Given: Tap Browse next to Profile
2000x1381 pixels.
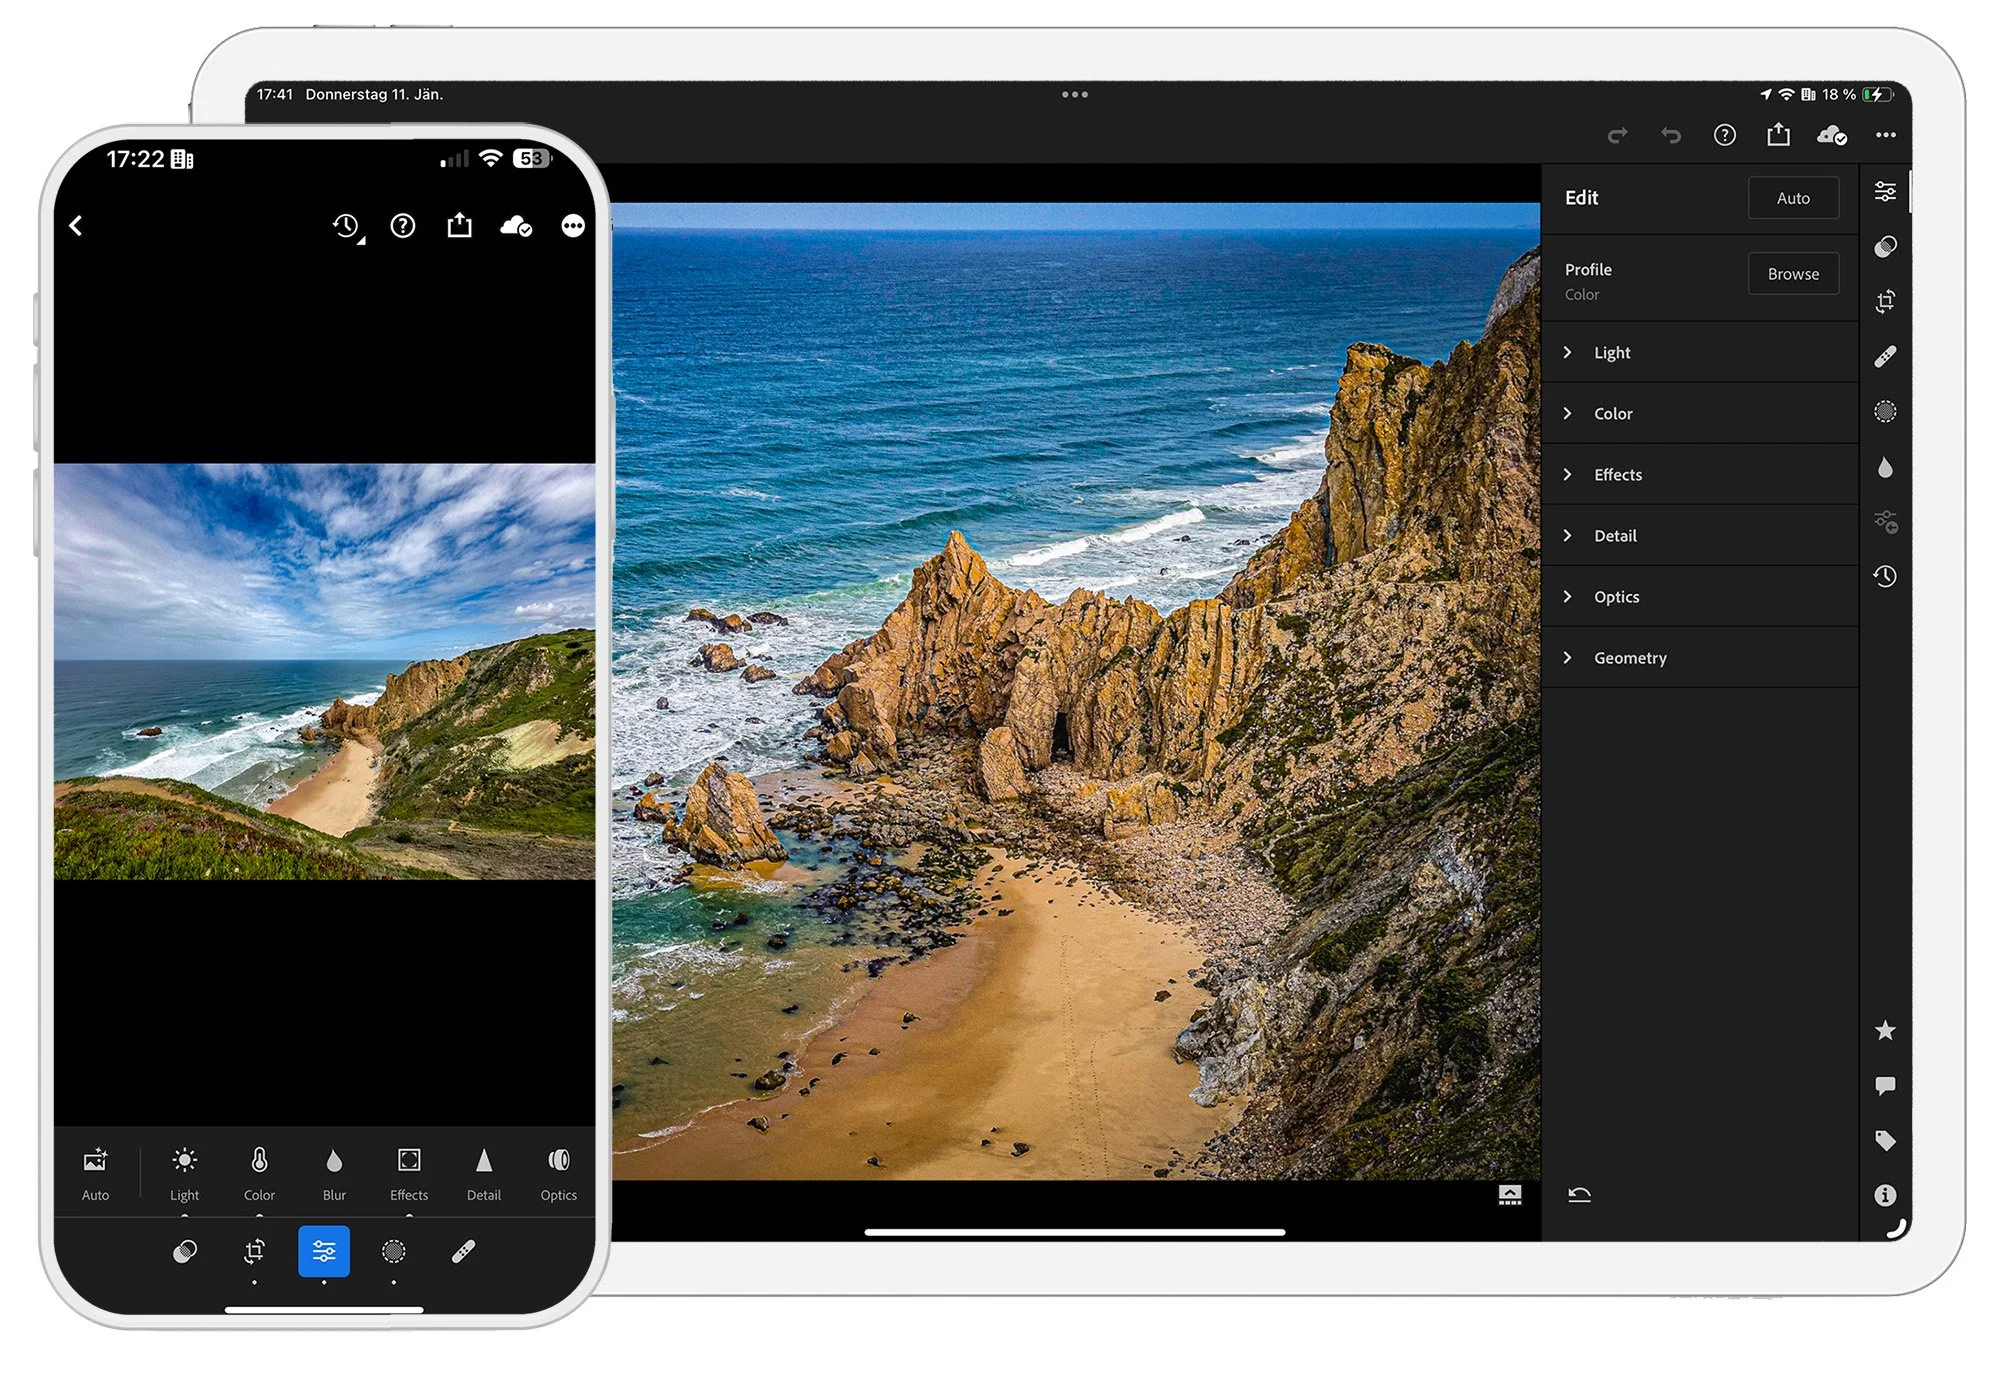Looking at the screenshot, I should [x=1793, y=273].
